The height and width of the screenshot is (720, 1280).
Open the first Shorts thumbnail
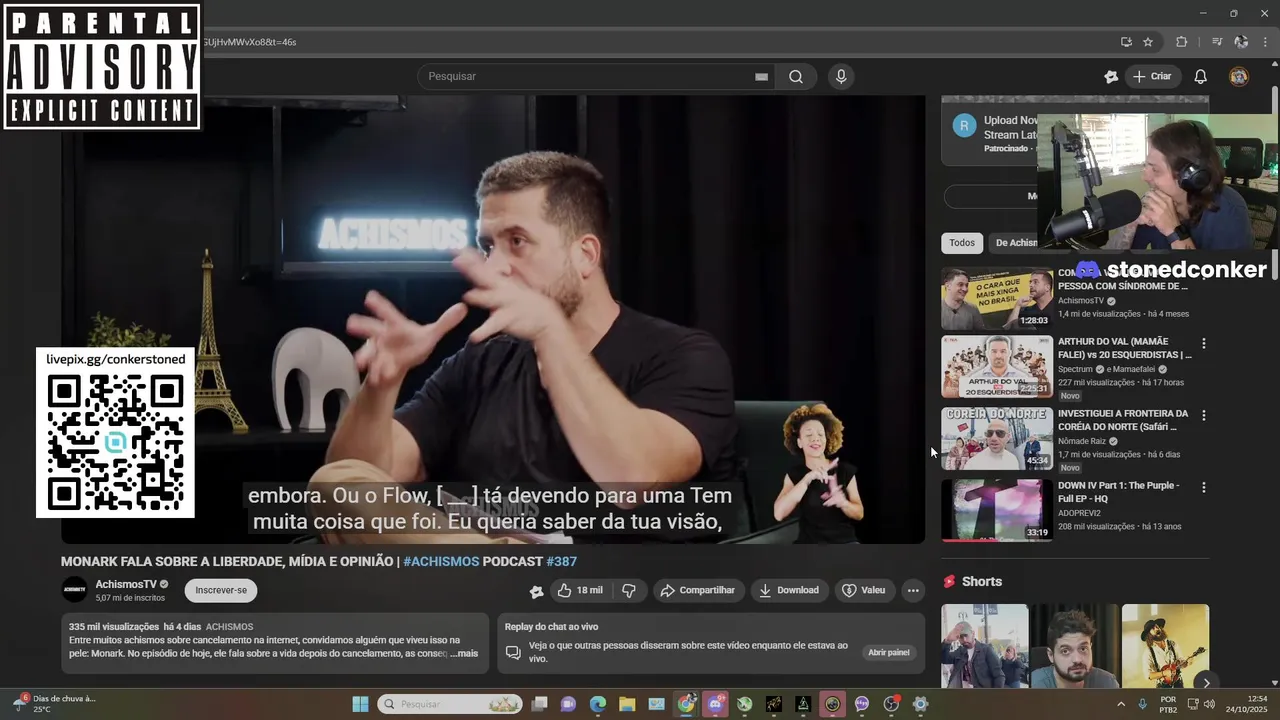point(985,645)
